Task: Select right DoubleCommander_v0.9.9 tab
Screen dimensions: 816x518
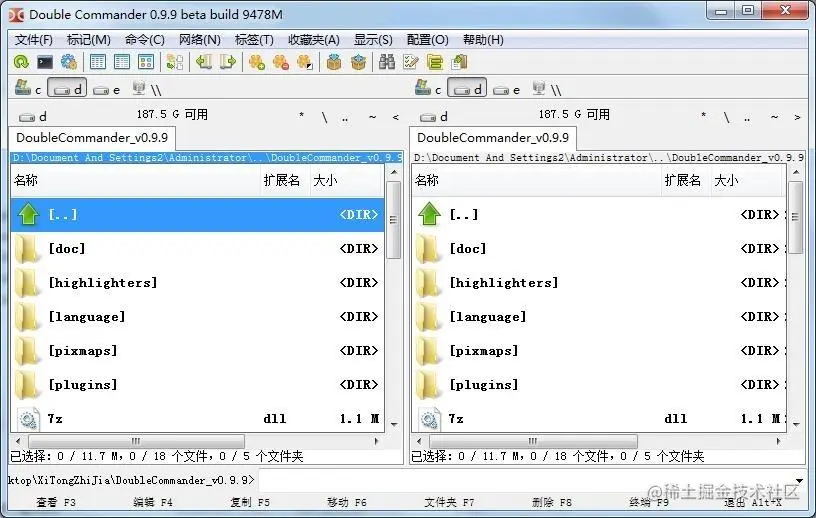Action: pyautogui.click(x=493, y=138)
